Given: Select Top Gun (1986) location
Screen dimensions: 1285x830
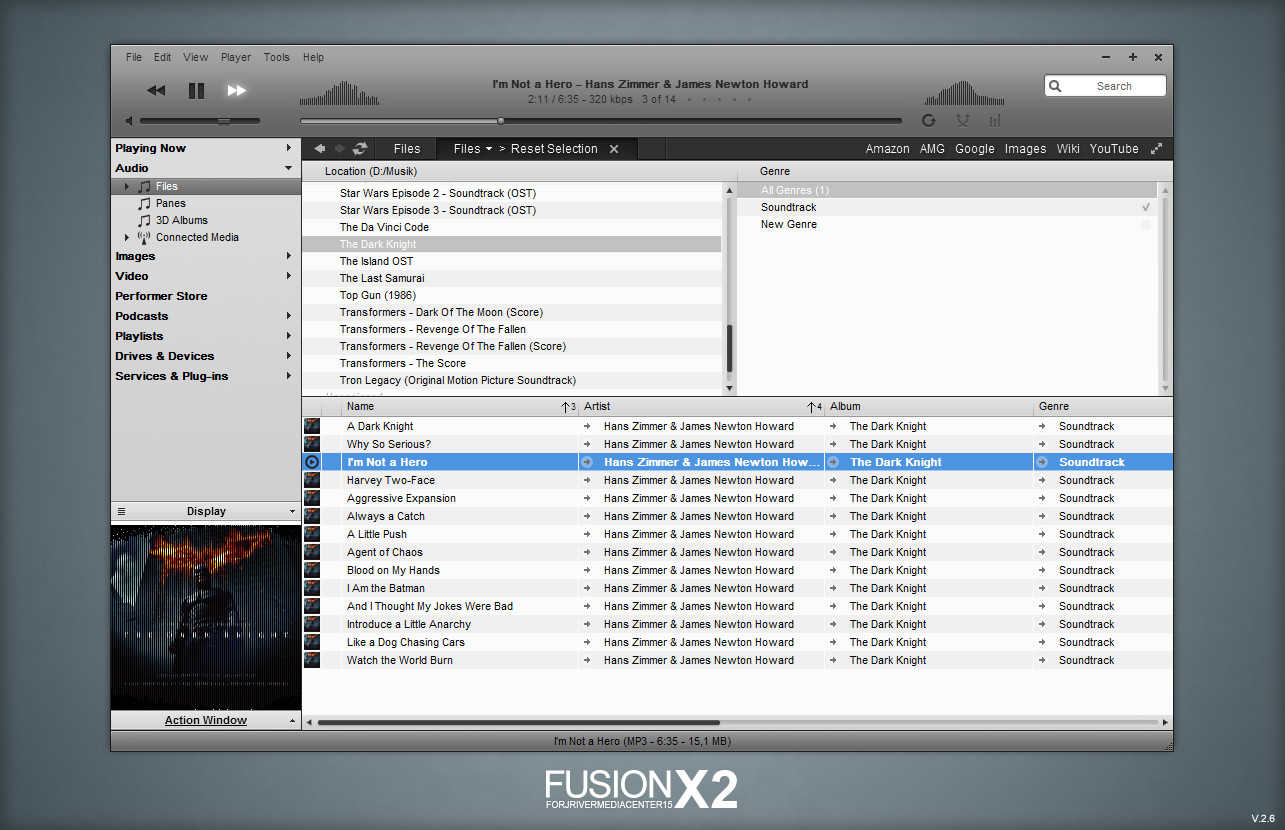Looking at the screenshot, I should pyautogui.click(x=512, y=295).
